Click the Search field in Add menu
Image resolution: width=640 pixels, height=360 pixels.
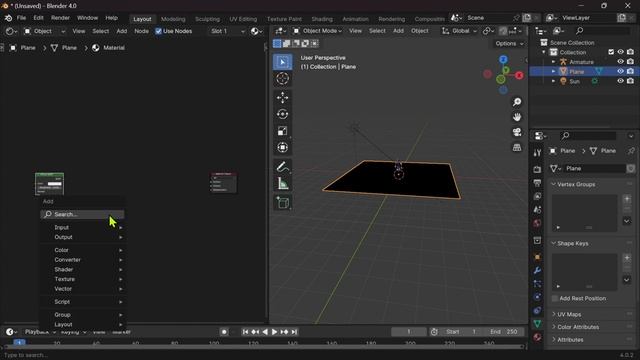click(82, 214)
